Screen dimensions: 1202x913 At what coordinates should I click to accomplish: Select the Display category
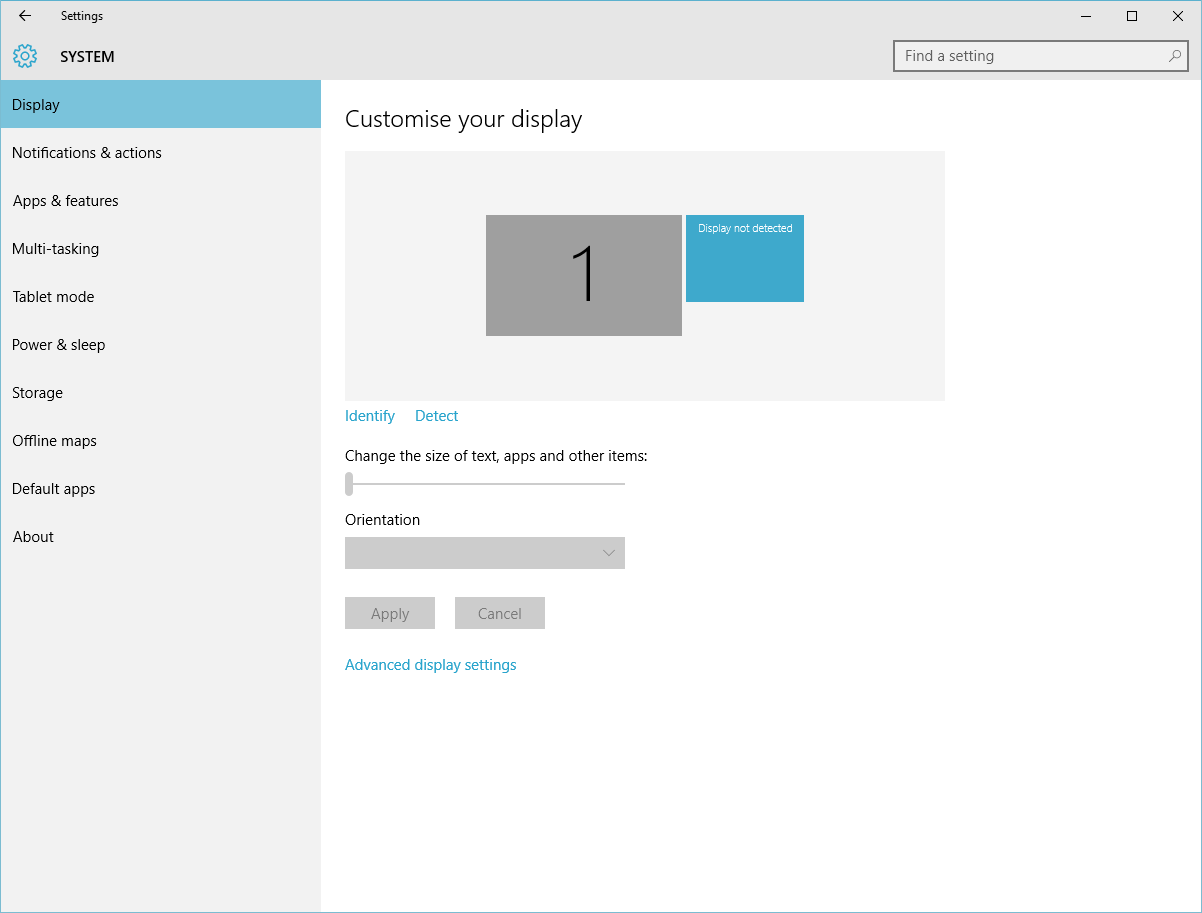coord(160,105)
